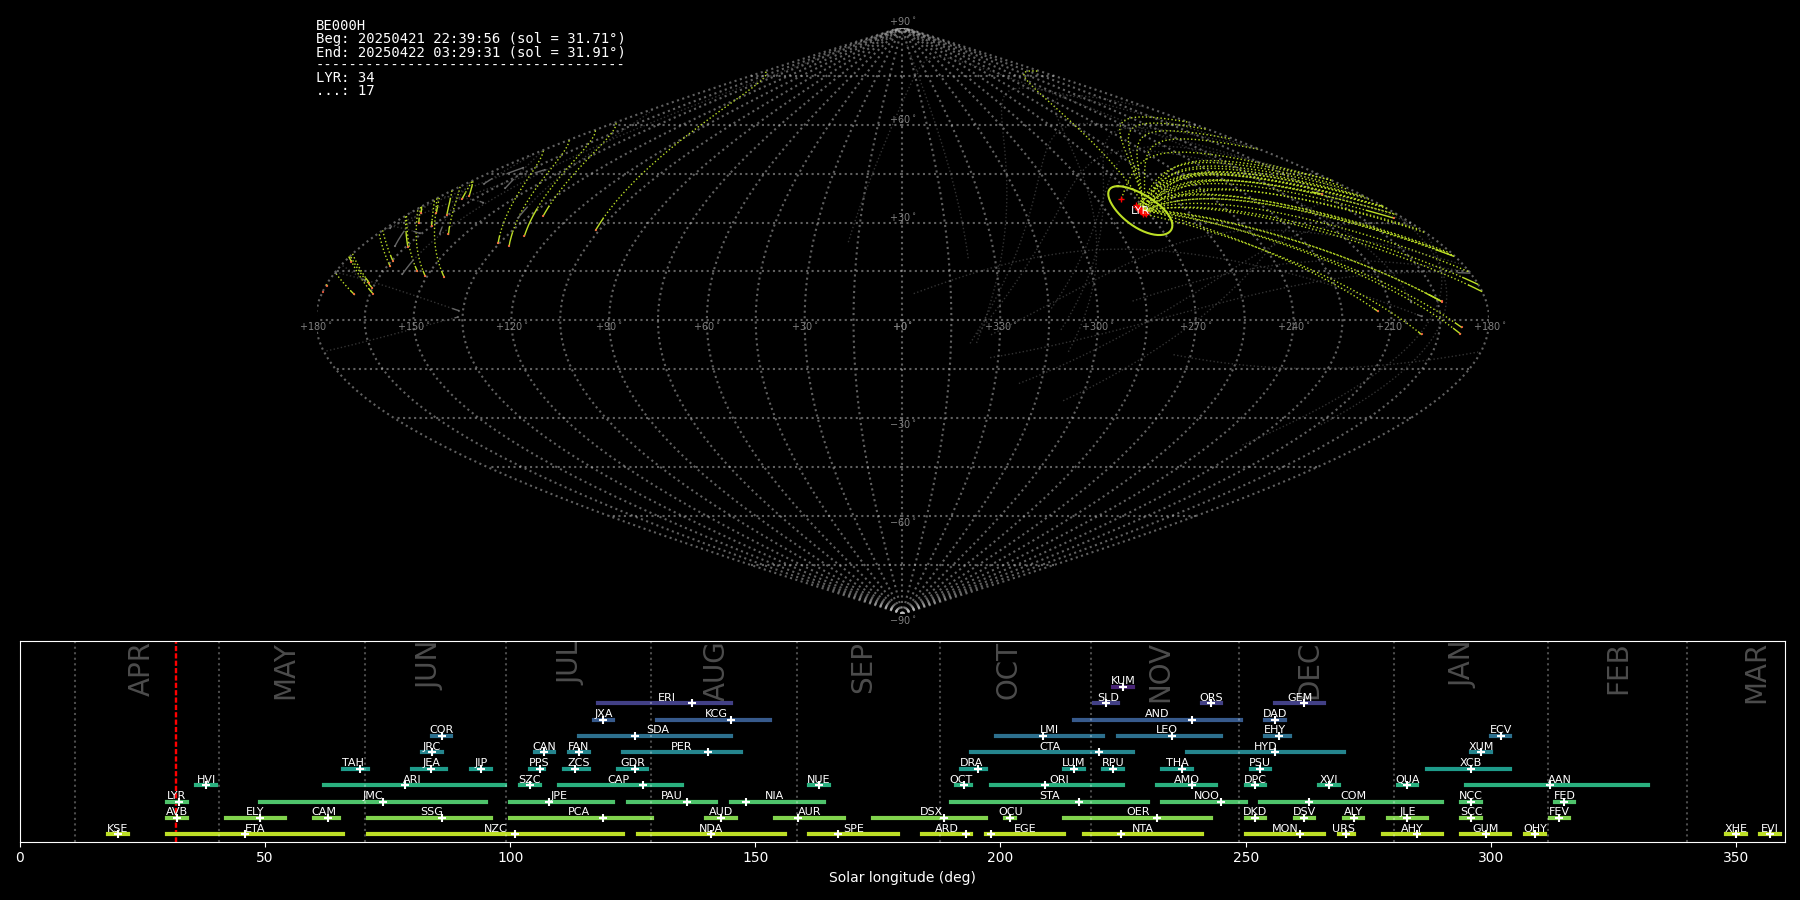This screenshot has width=1800, height=900.
Task: Select the GEM shower label
Action: [x=1300, y=698]
